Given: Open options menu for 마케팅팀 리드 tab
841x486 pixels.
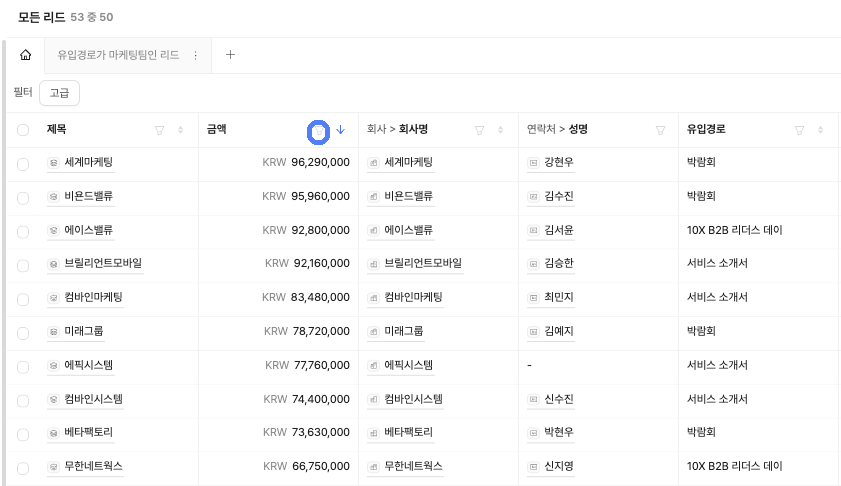Looking at the screenshot, I should tap(195, 55).
